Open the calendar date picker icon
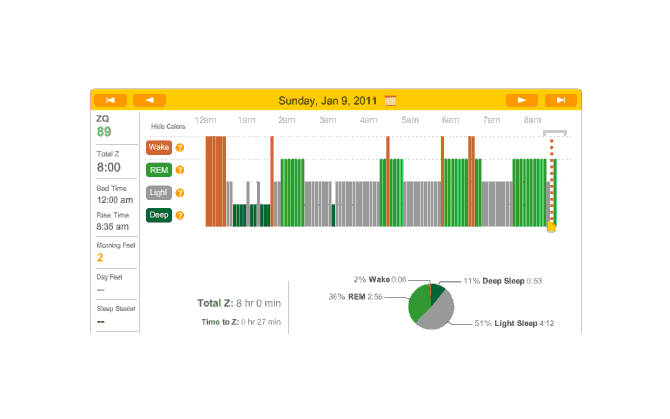Viewport: 670px width, 419px height. (x=391, y=100)
